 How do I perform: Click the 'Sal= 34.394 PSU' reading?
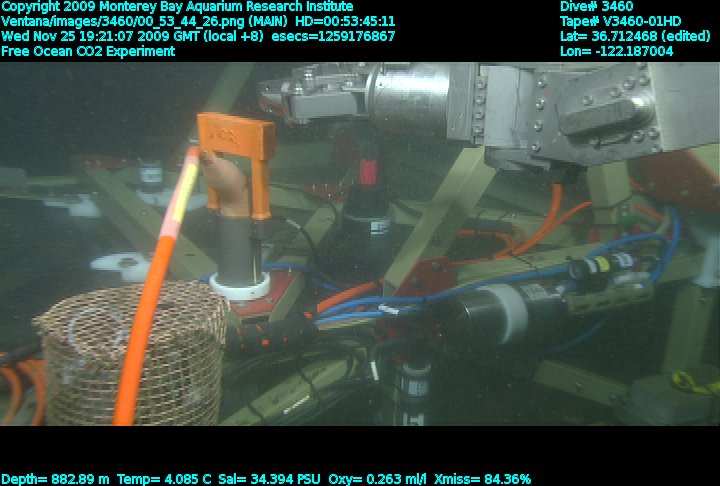269,480
